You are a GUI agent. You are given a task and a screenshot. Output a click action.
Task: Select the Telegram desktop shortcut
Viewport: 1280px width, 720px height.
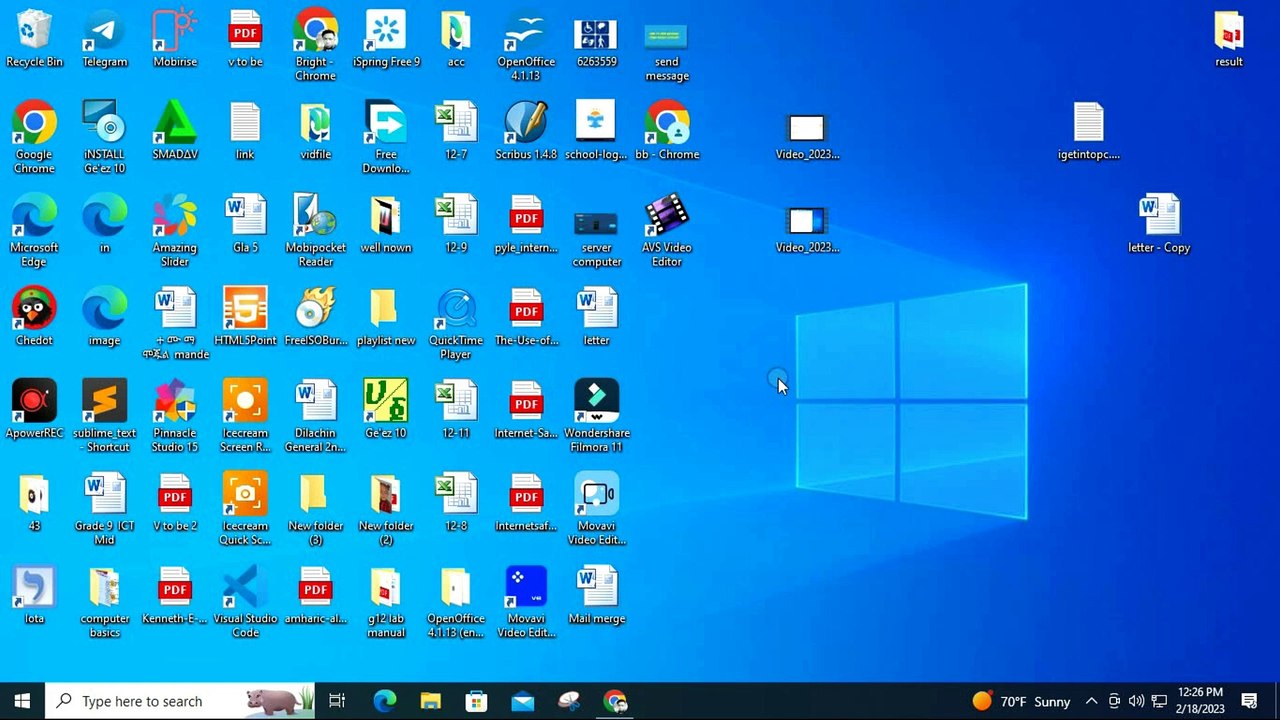pyautogui.click(x=104, y=40)
